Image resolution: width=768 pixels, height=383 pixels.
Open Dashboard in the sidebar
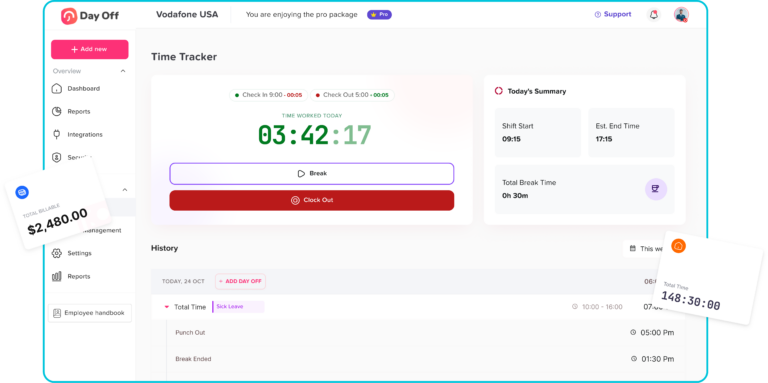point(84,89)
